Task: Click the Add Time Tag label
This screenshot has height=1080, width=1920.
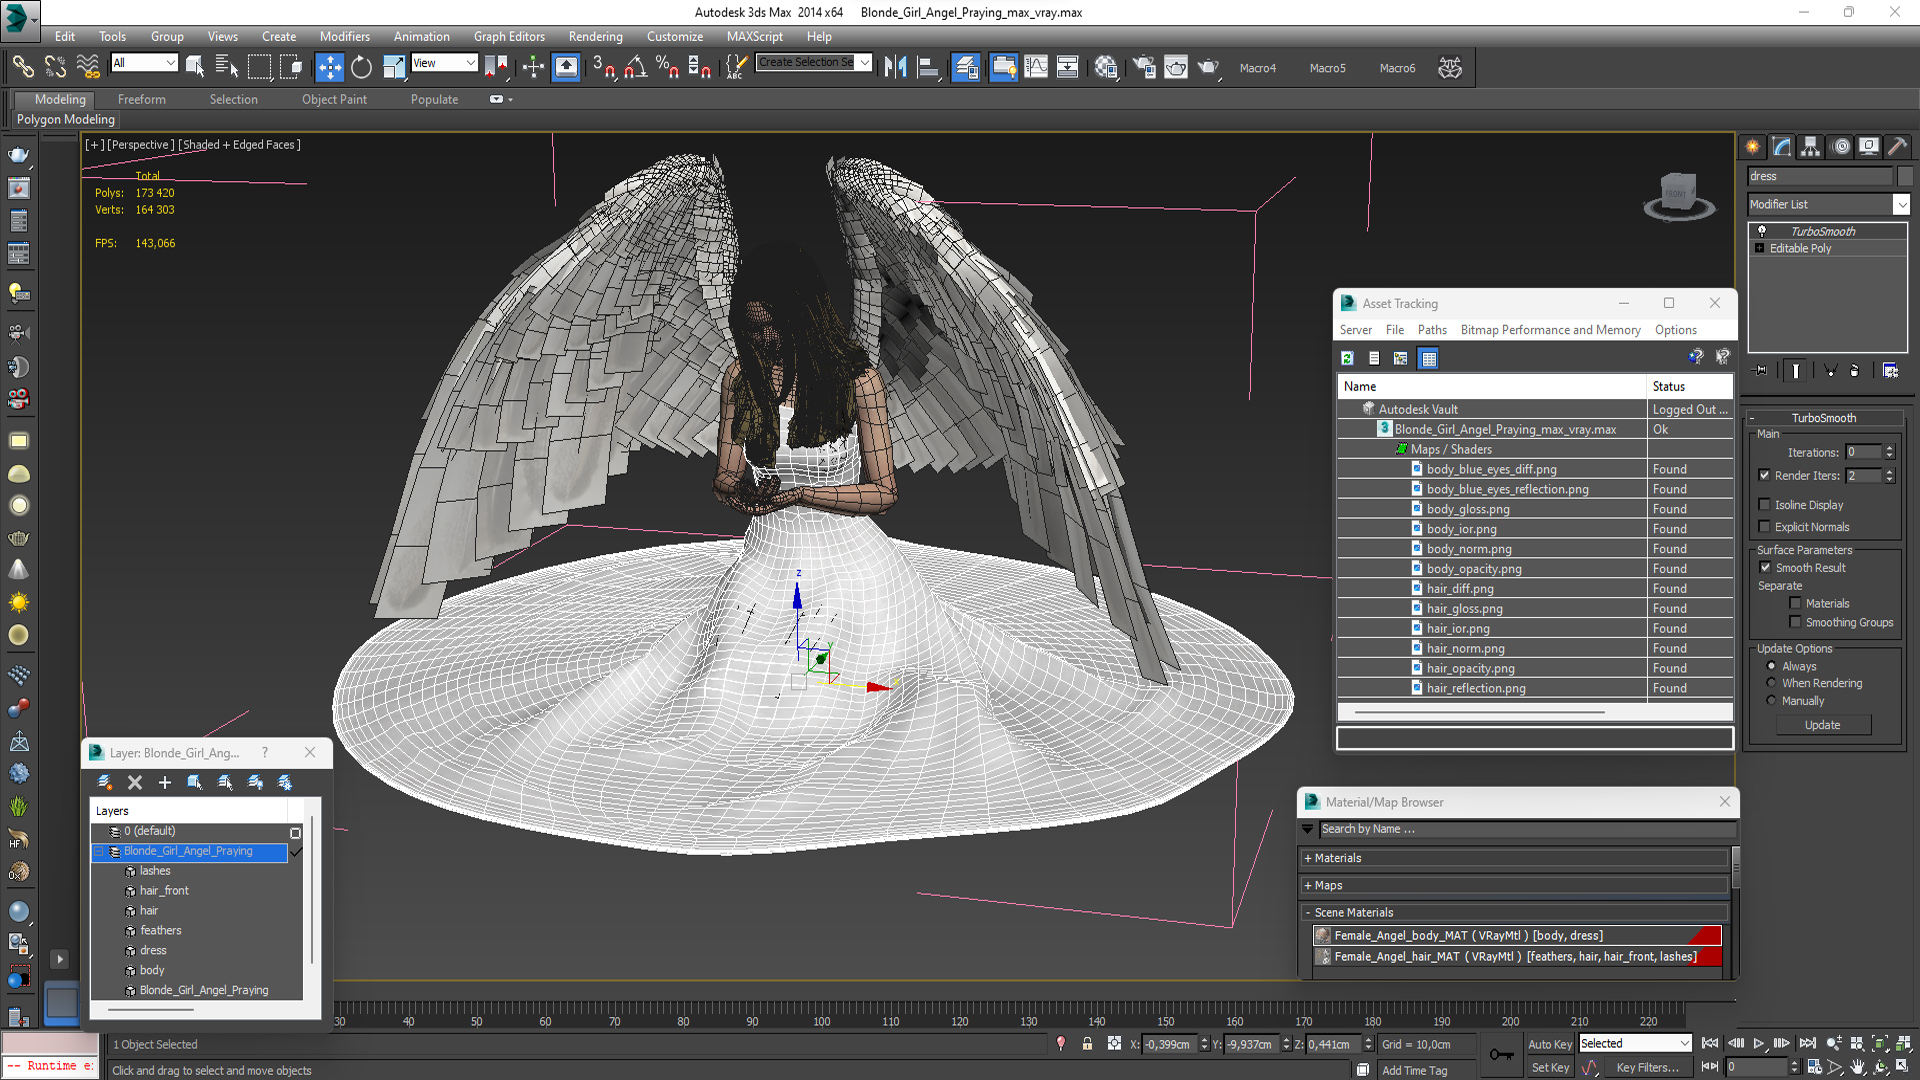Action: [1414, 1070]
